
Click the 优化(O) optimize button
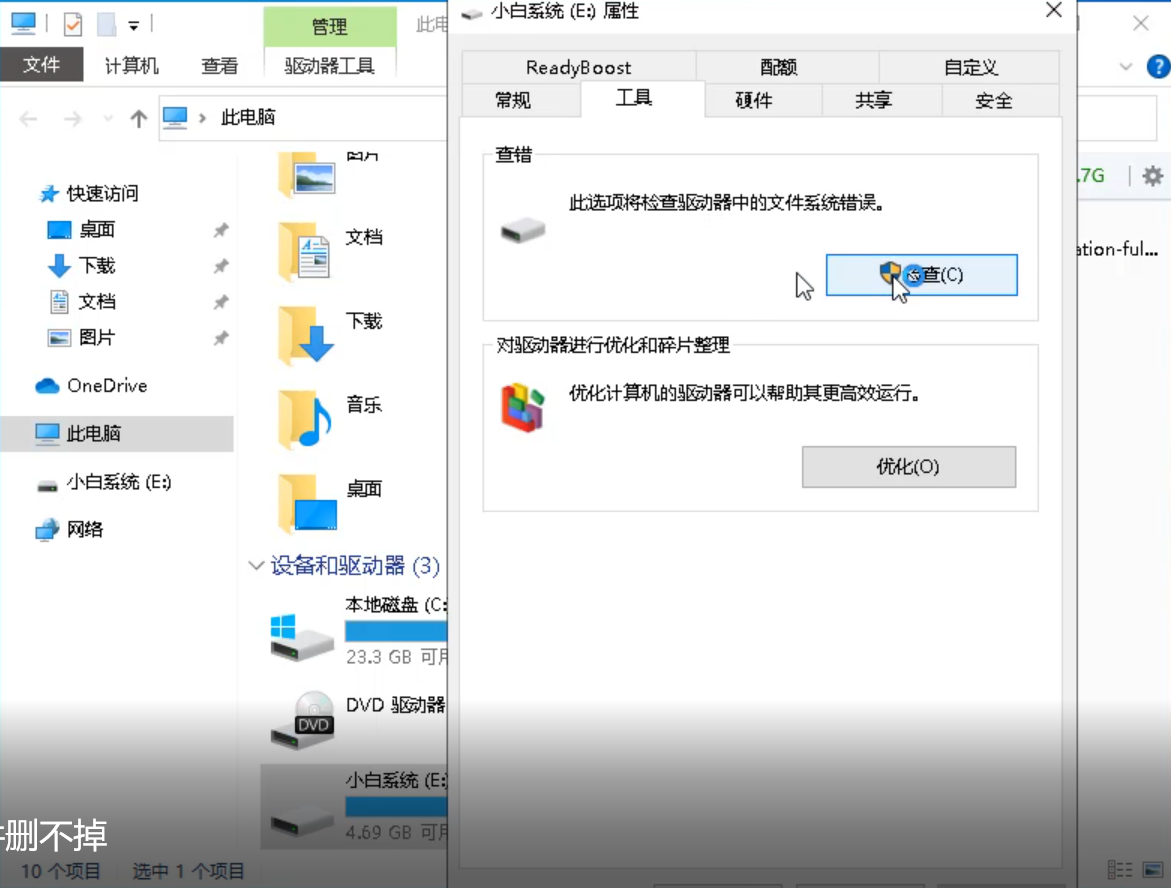pos(908,467)
